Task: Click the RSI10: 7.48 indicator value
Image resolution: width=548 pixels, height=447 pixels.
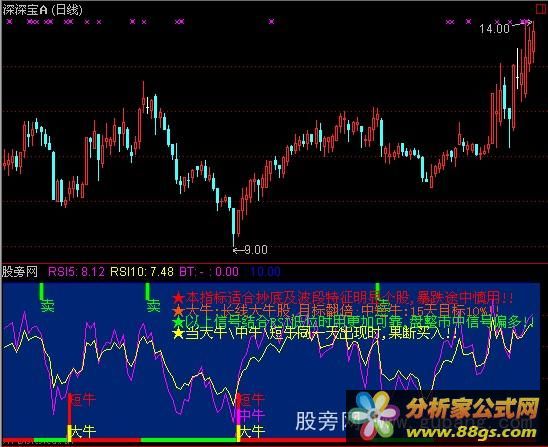Action: pos(142,272)
